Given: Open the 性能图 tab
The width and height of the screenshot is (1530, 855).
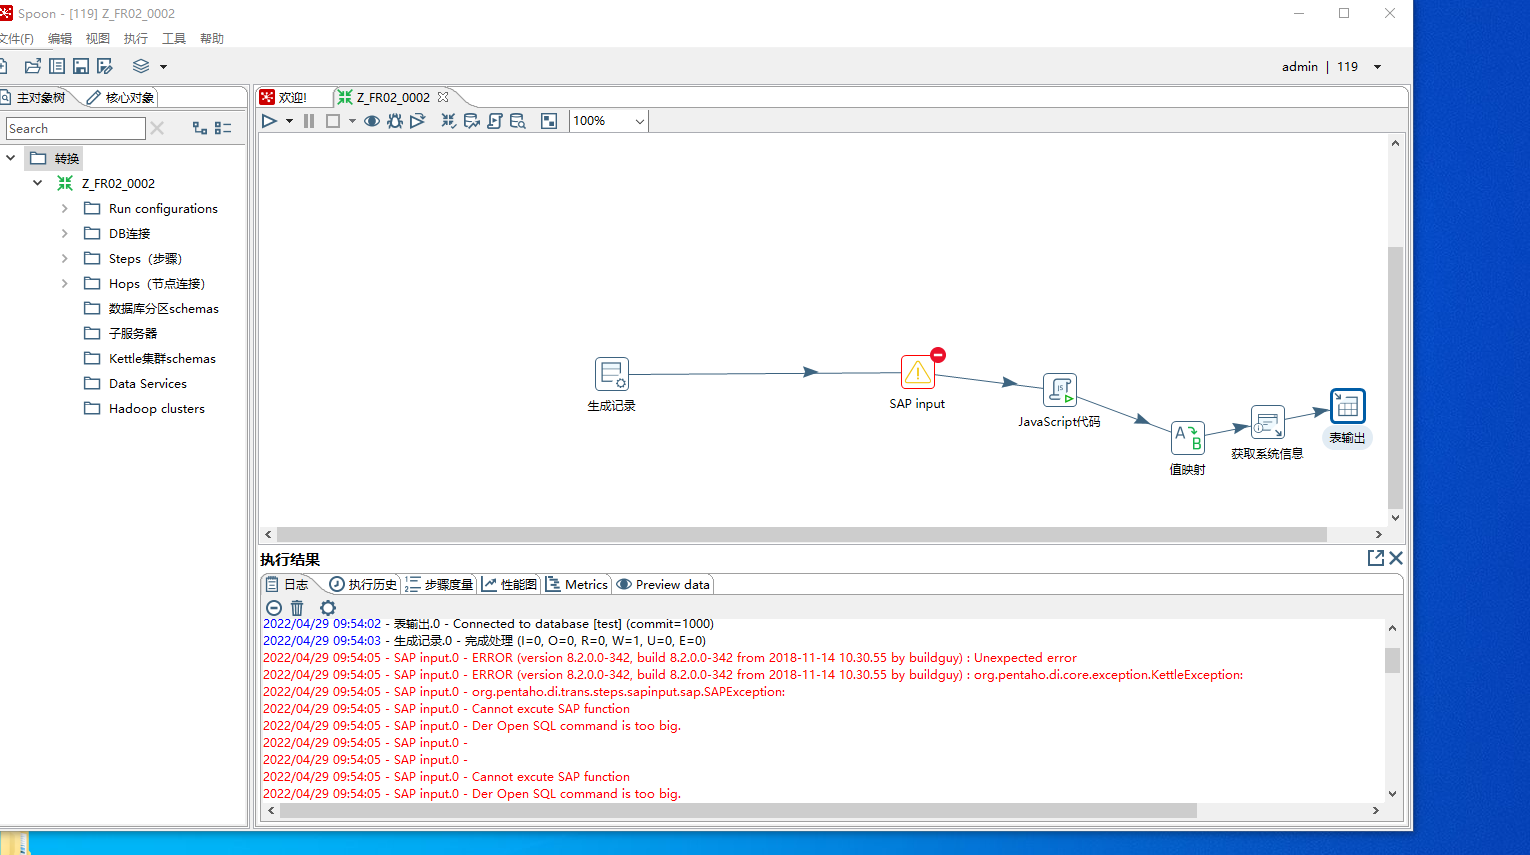Looking at the screenshot, I should click(x=509, y=584).
